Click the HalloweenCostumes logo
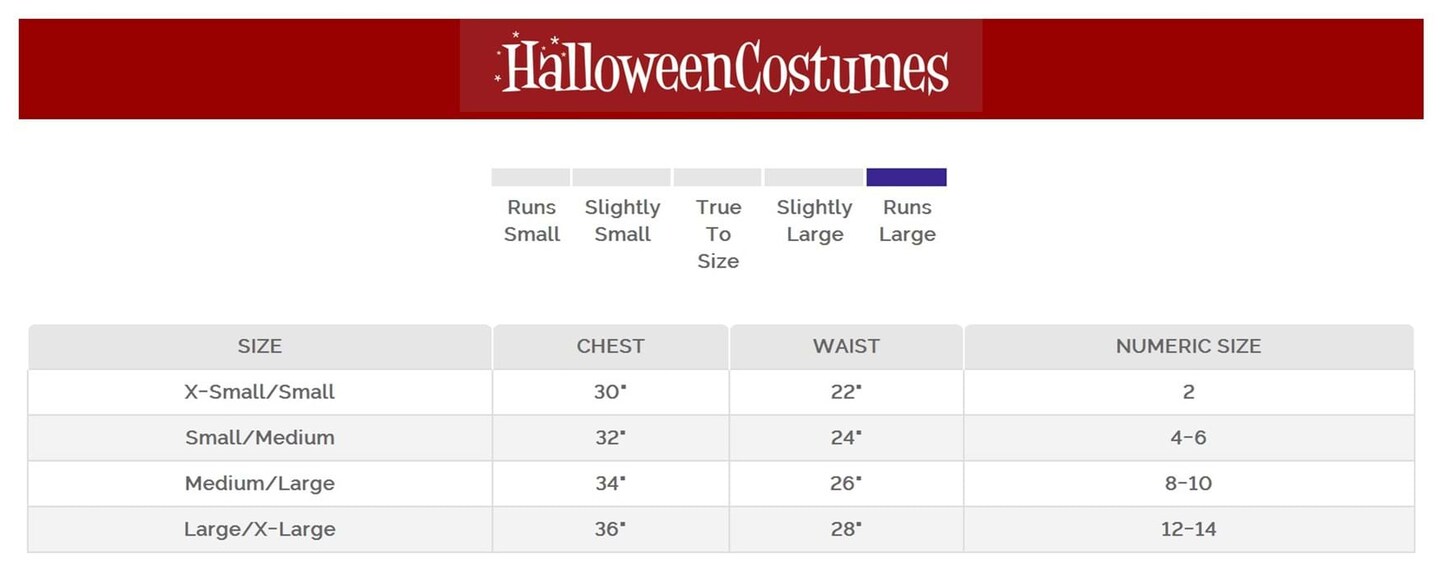The height and width of the screenshot is (580, 1440). click(721, 66)
